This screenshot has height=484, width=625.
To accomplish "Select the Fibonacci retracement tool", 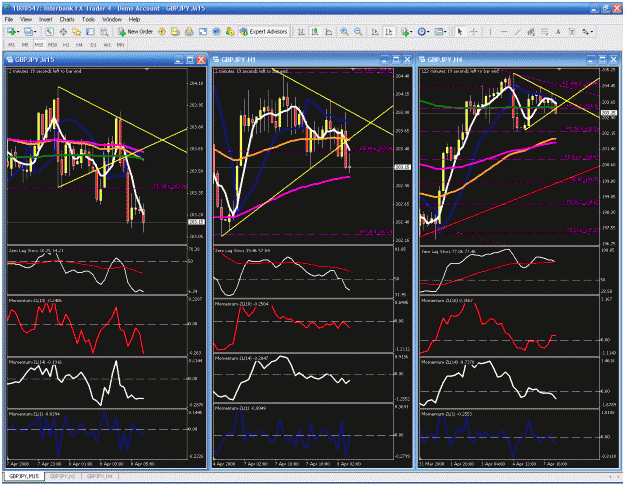I will 544,31.
